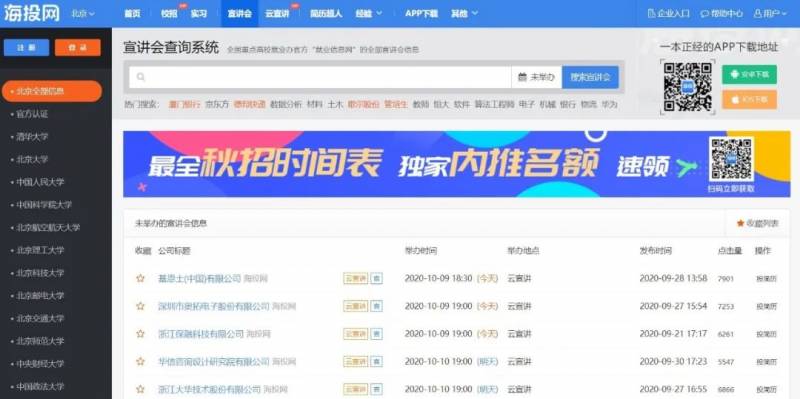The height and width of the screenshot is (399, 800).
Task: Click the orange 登录 button
Action: tap(78, 47)
